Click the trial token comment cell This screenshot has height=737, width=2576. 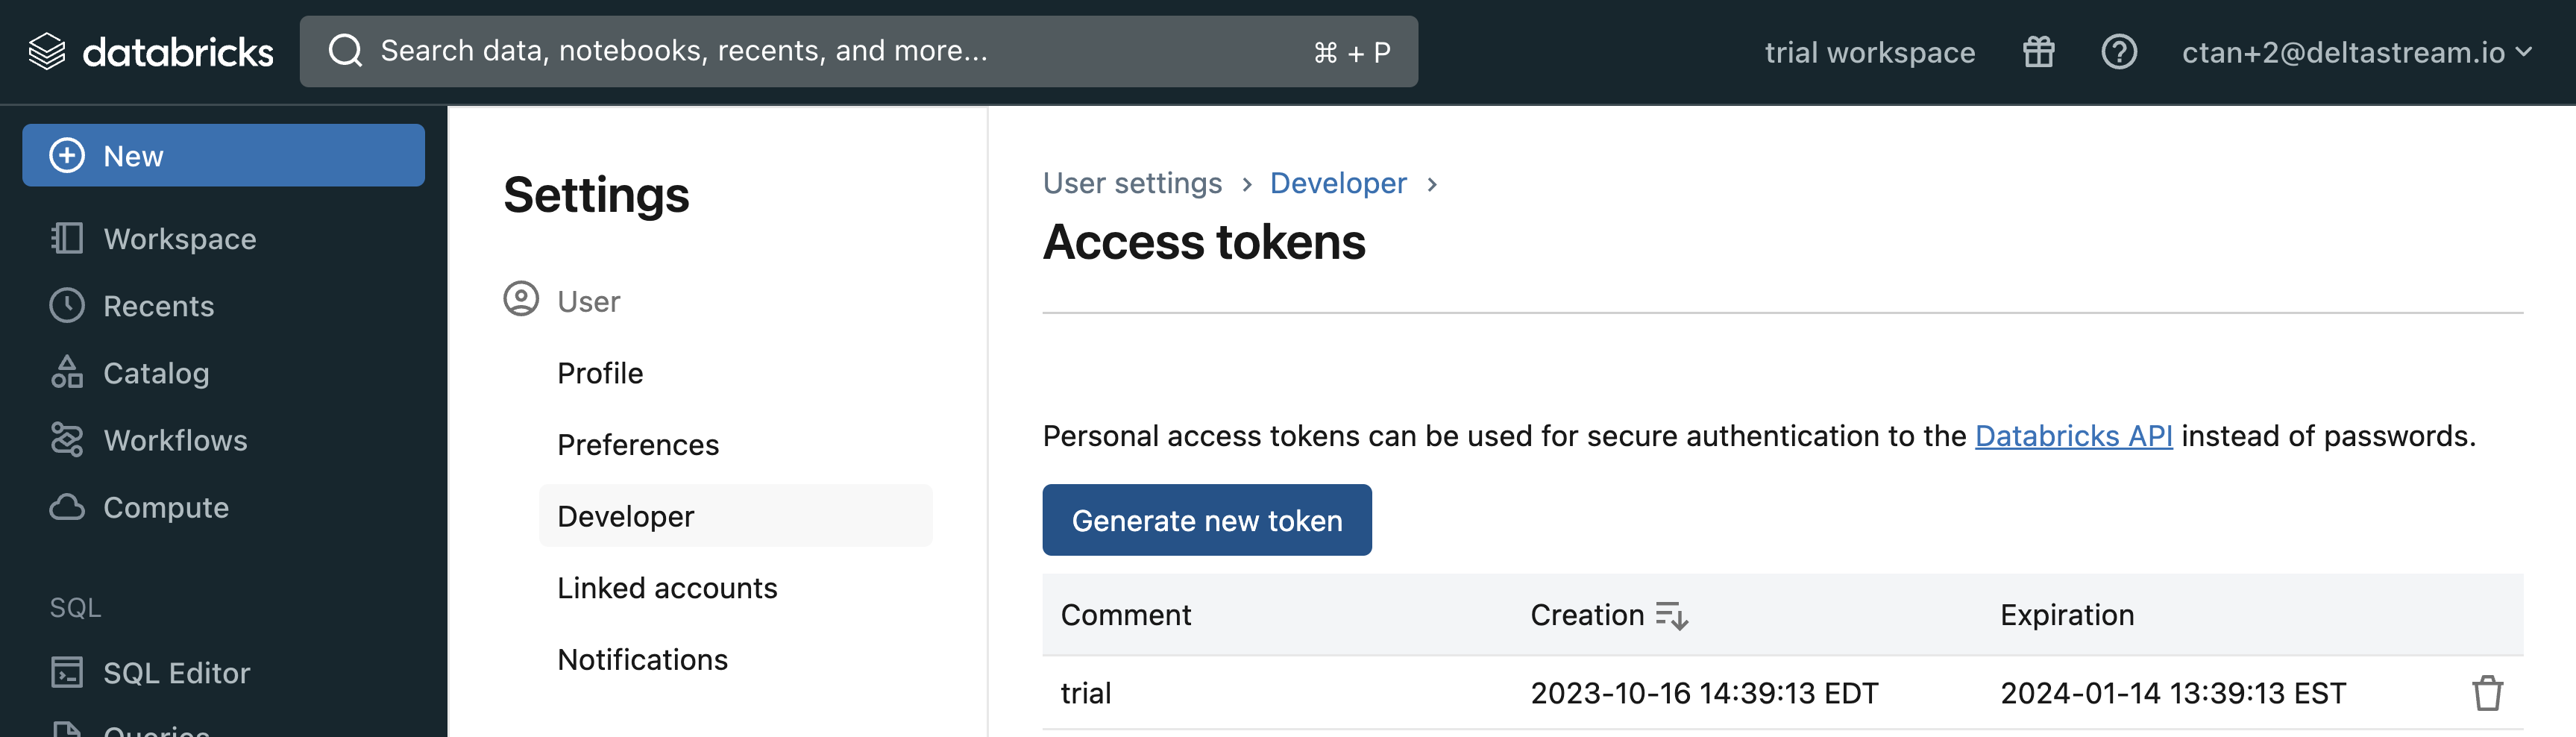1086,693
